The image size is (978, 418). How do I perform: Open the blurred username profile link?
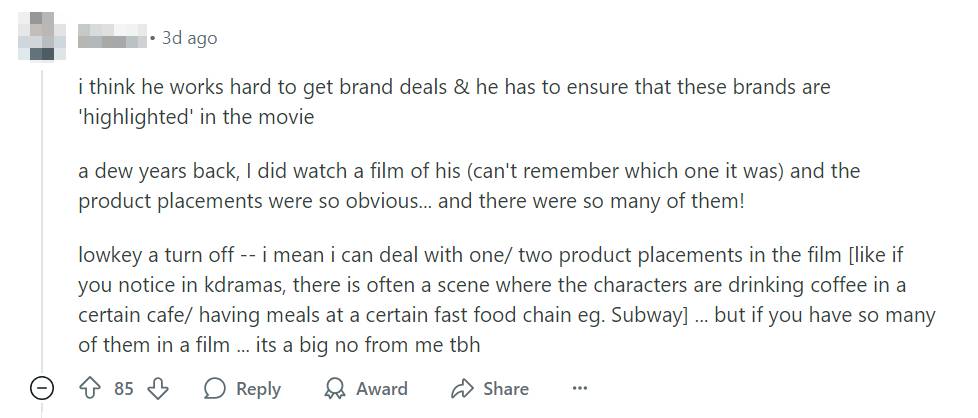(x=111, y=38)
